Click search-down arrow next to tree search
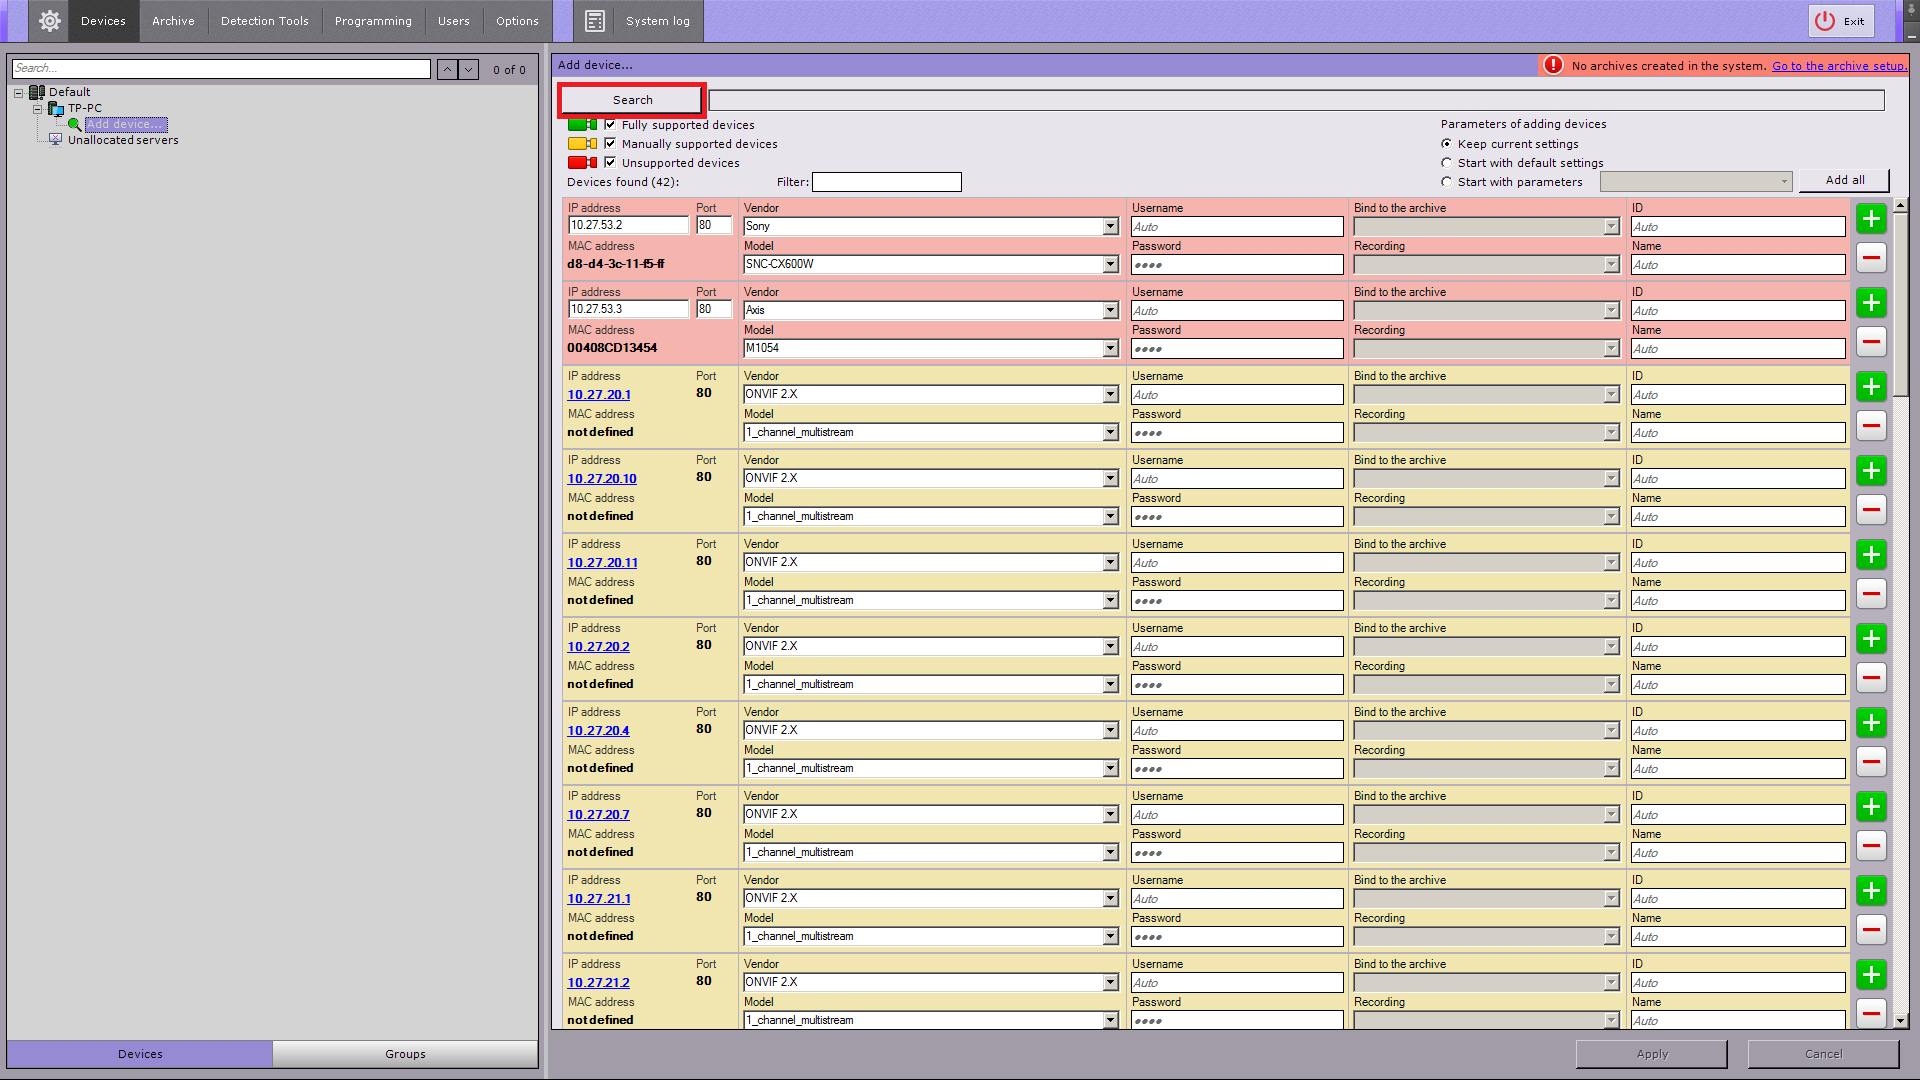 point(468,69)
